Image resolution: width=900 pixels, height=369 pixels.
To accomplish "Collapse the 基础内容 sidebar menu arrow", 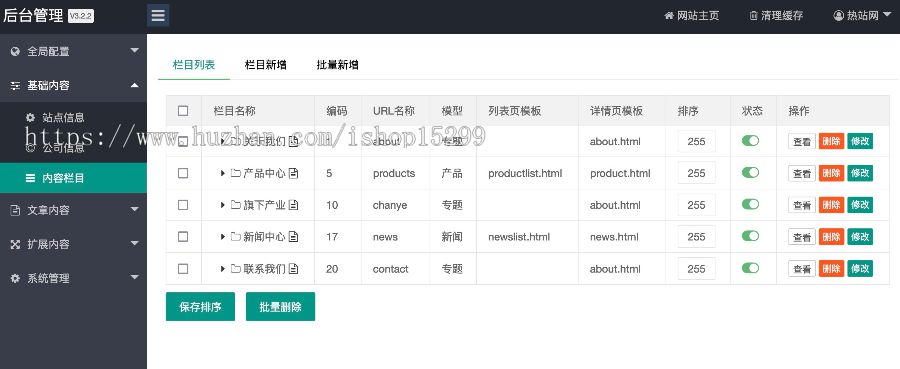I will click(134, 85).
